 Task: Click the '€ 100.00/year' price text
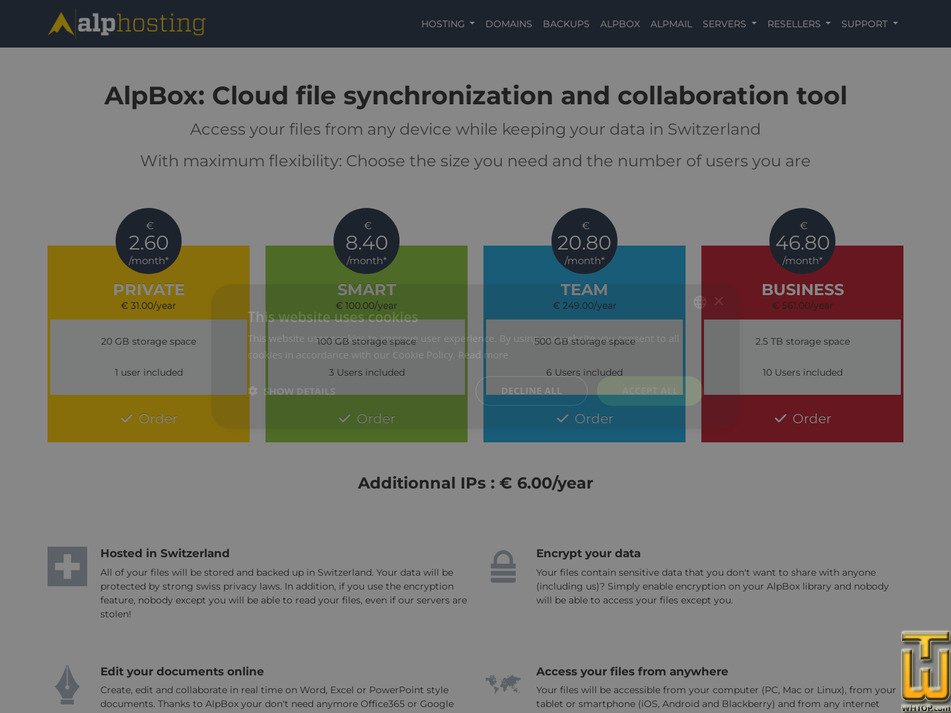366,306
